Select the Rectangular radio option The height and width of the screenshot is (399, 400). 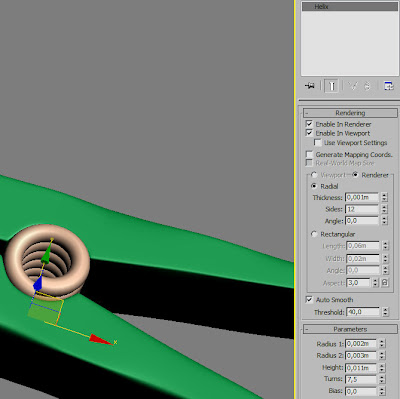314,234
